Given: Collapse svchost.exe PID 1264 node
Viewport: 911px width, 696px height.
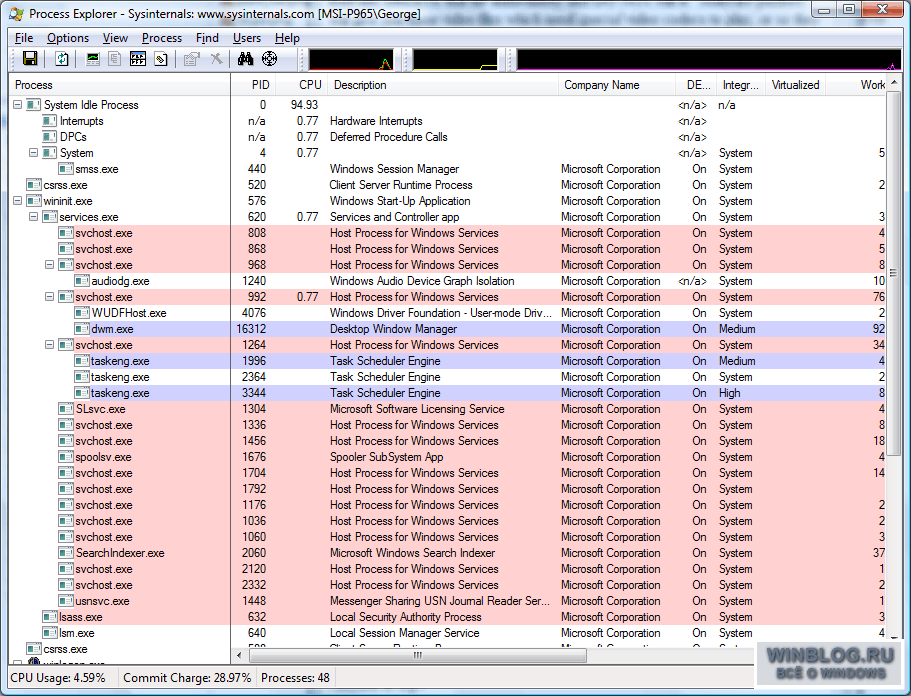Looking at the screenshot, I should (50, 345).
